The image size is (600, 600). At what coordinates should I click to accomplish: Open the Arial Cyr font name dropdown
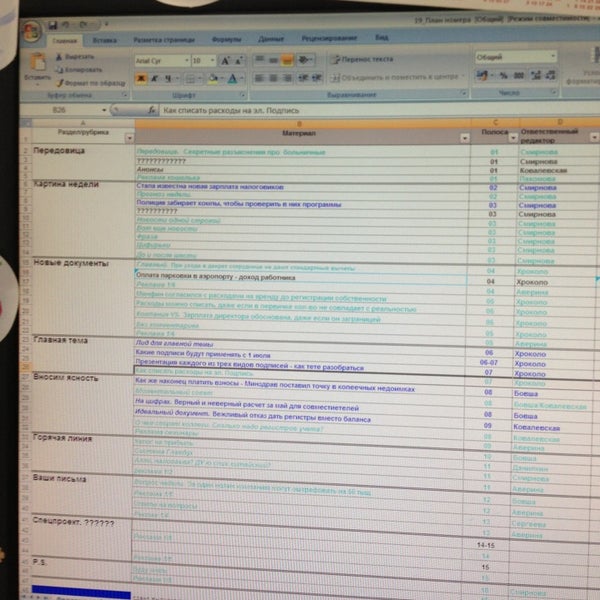(187, 60)
